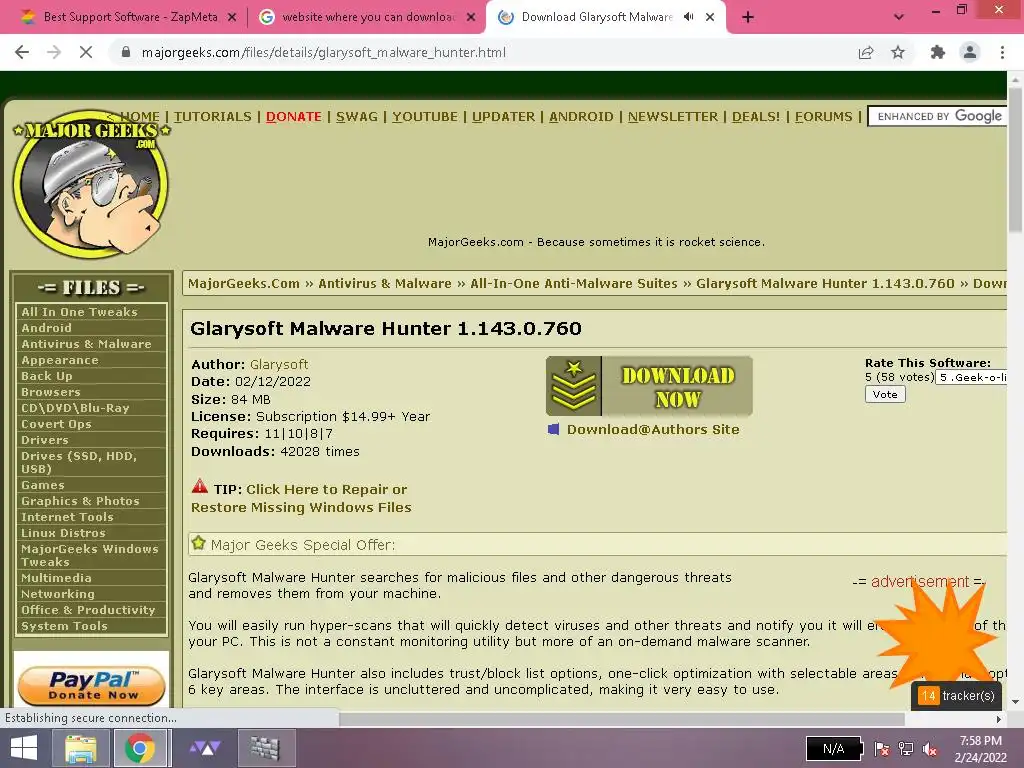
Task: Open the firewall brick taskbar app
Action: click(264, 748)
